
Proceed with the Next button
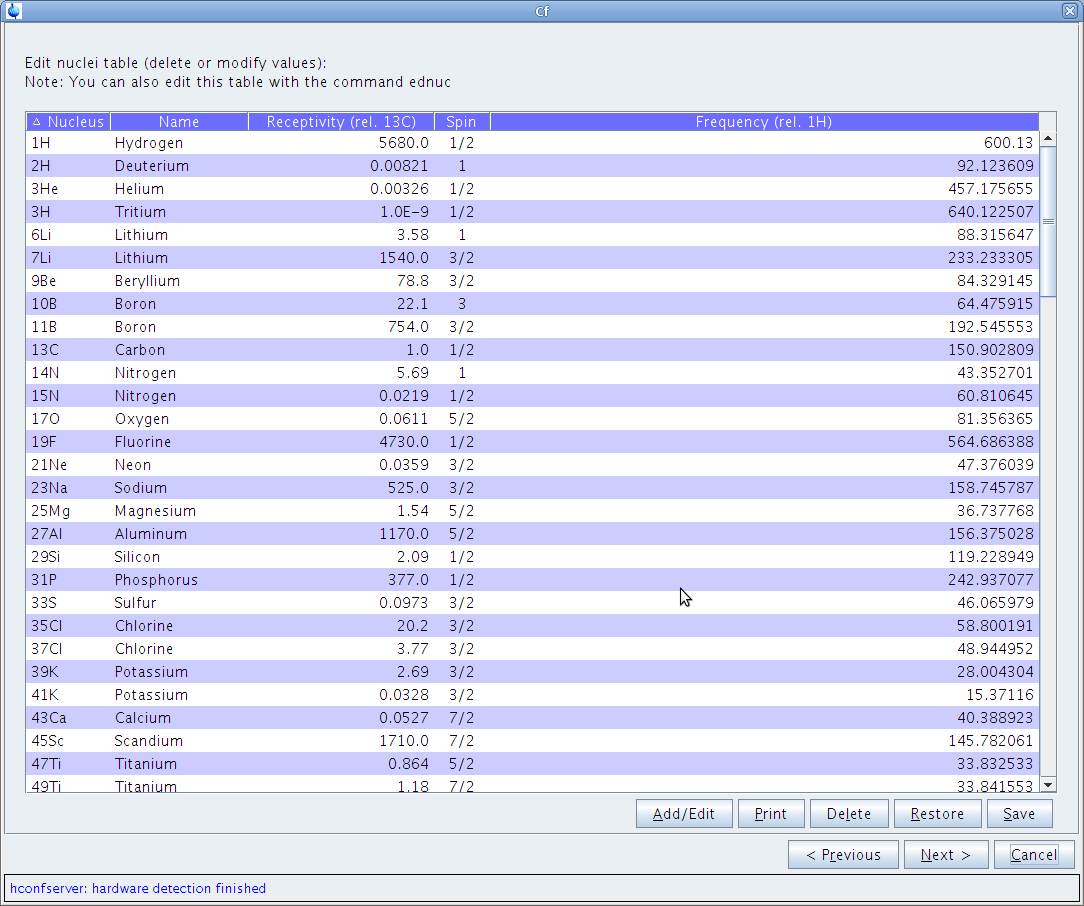(946, 855)
